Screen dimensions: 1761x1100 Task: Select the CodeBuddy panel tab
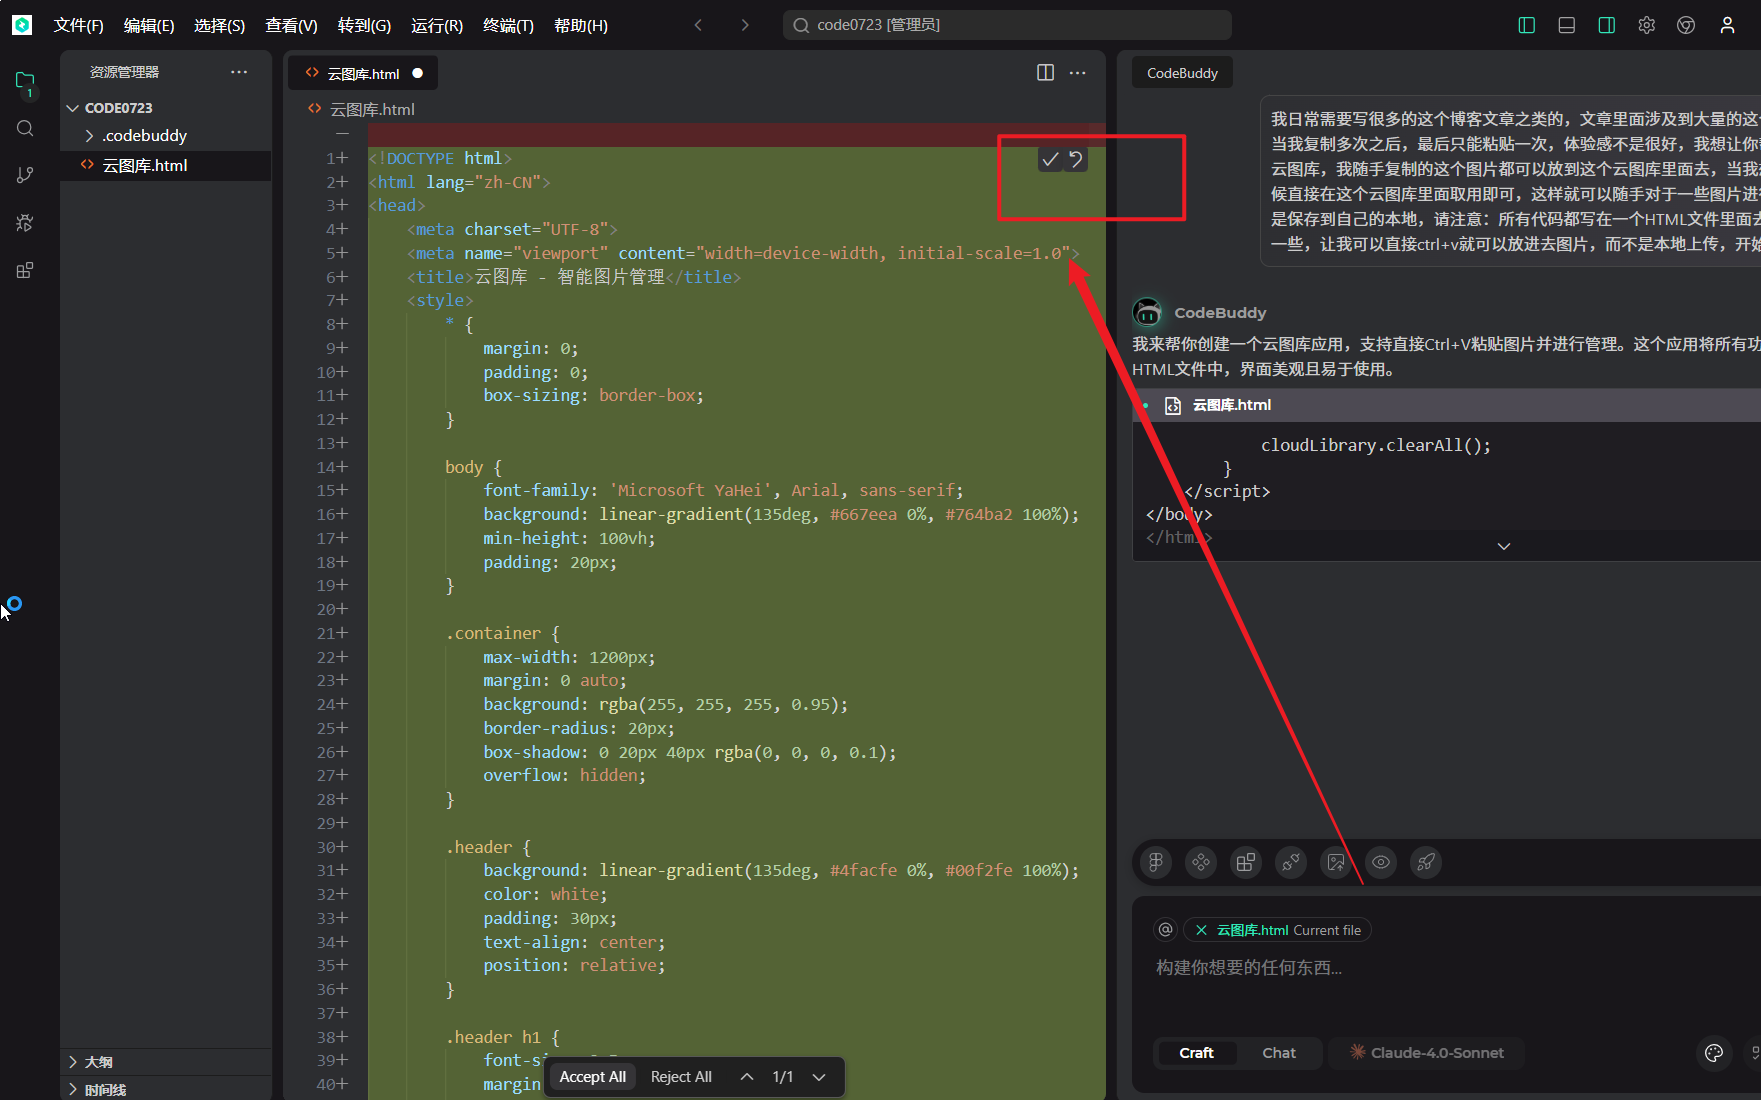click(x=1182, y=73)
